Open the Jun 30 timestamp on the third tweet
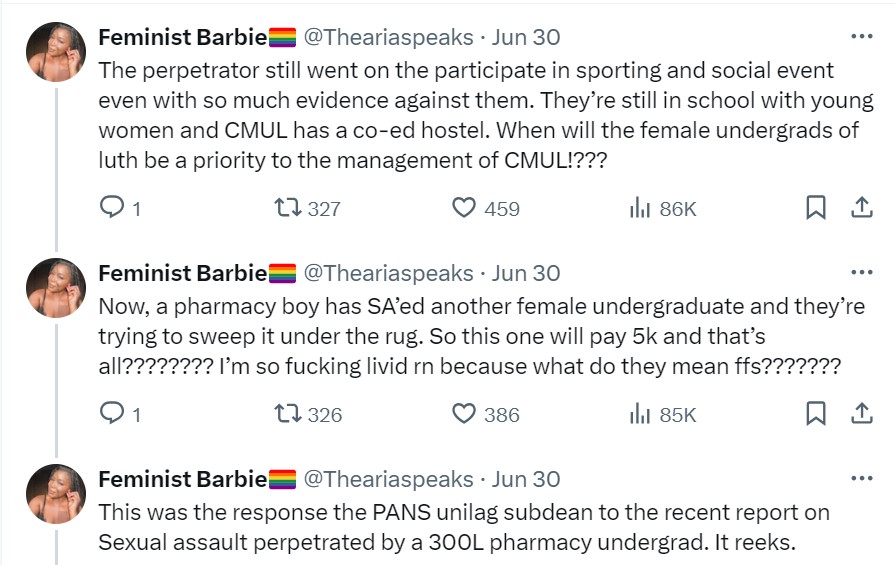Screen dimensions: 895x565 click(526, 479)
